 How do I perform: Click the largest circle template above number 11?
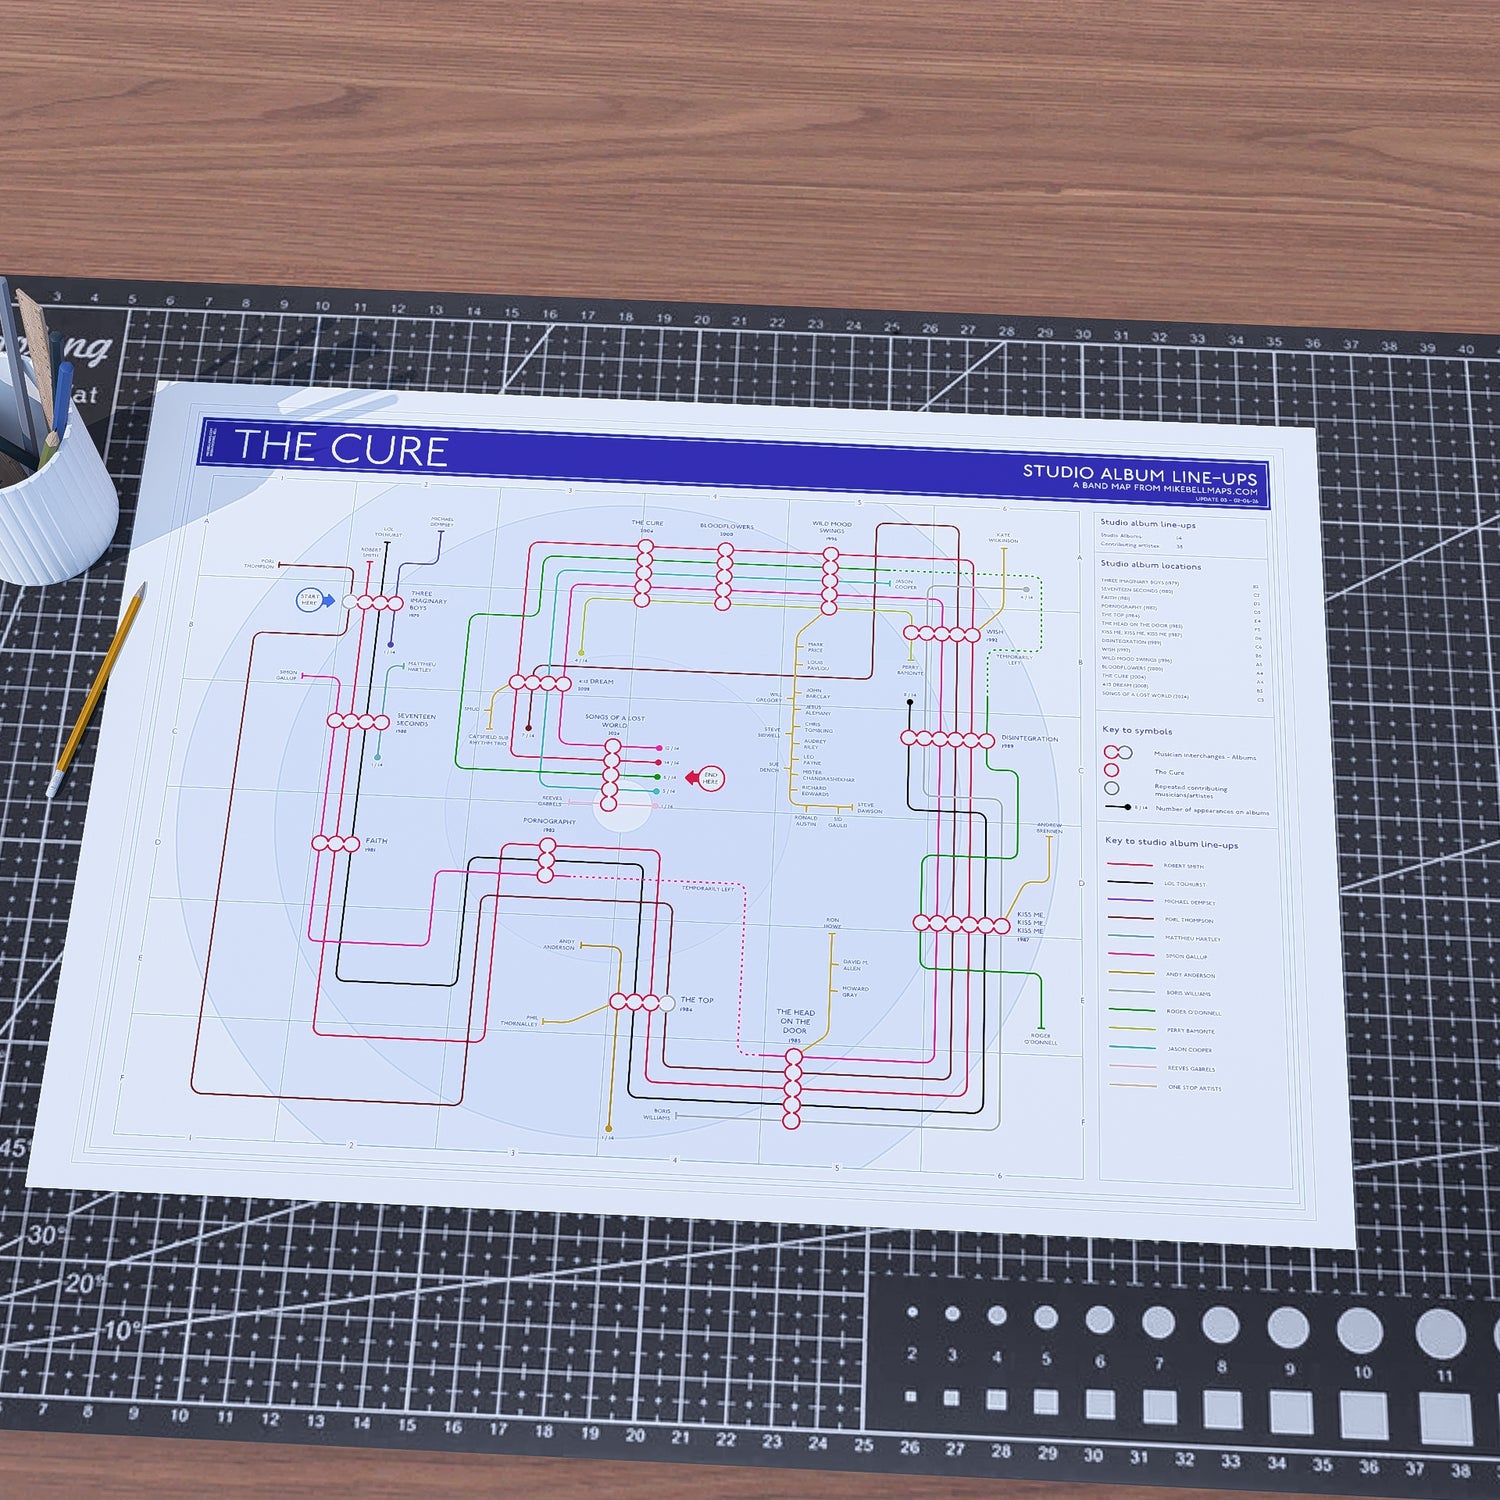click(x=1440, y=1333)
